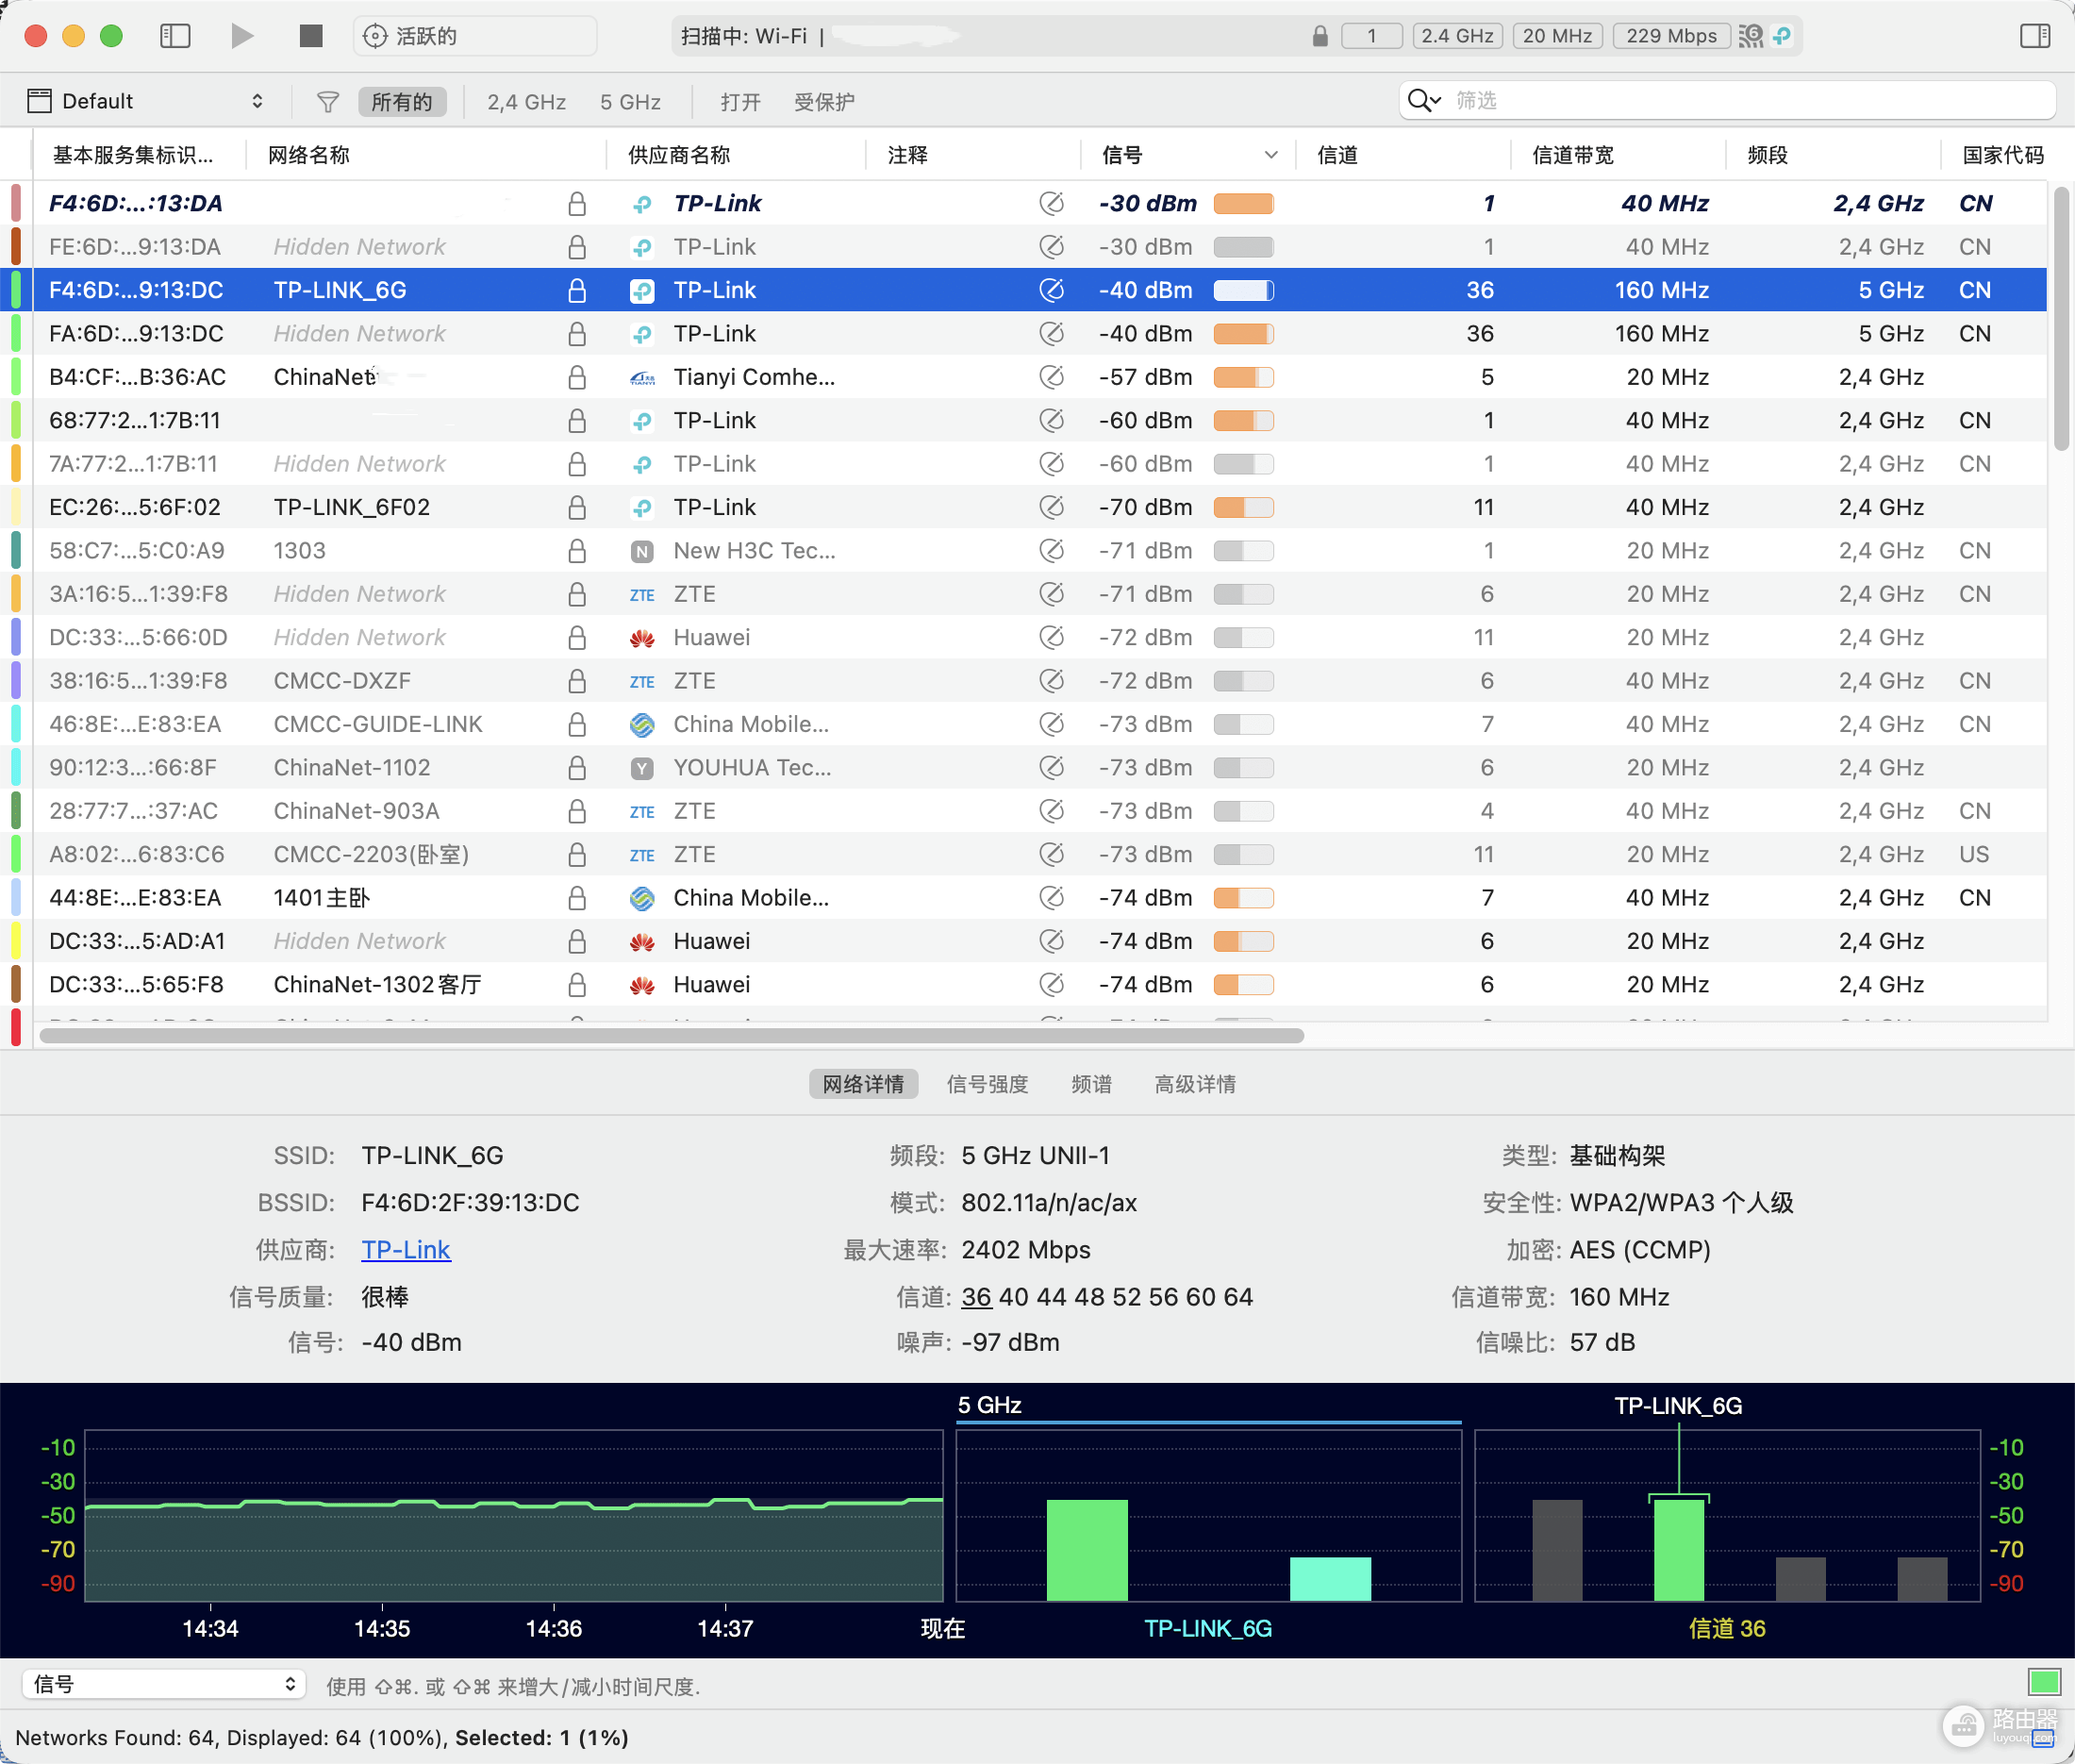Switch to the 频谱 tab
Image resolution: width=2075 pixels, height=1764 pixels.
[x=1091, y=1084]
